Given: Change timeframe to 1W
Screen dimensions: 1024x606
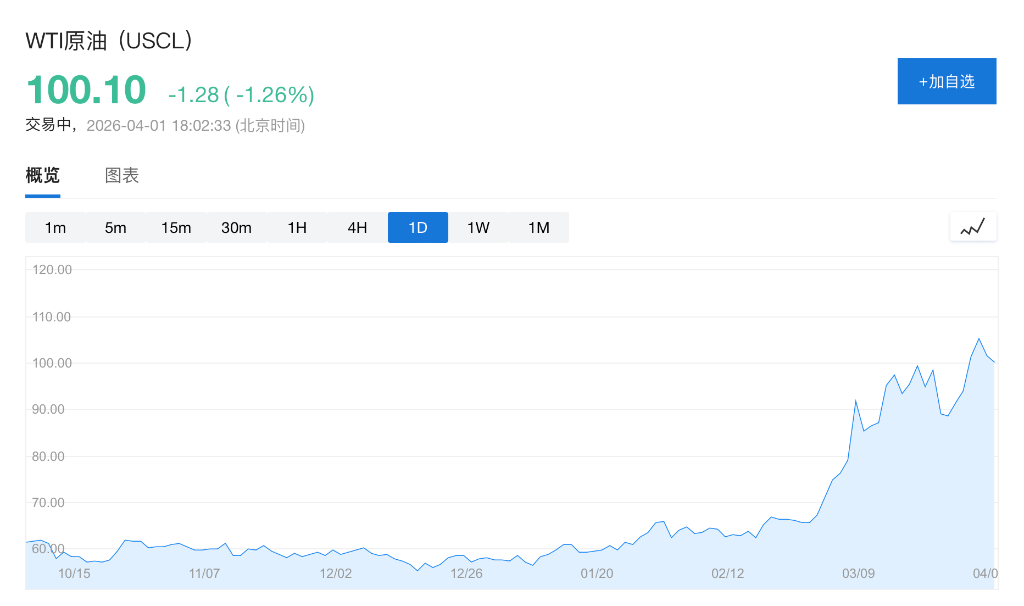Looking at the screenshot, I should click(x=478, y=228).
